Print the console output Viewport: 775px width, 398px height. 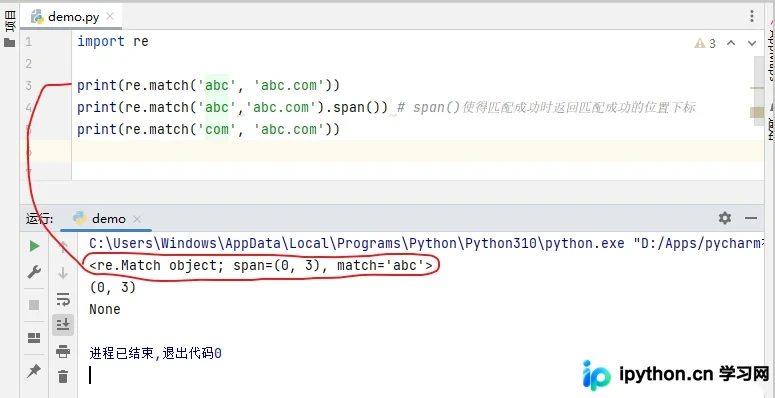(63, 352)
